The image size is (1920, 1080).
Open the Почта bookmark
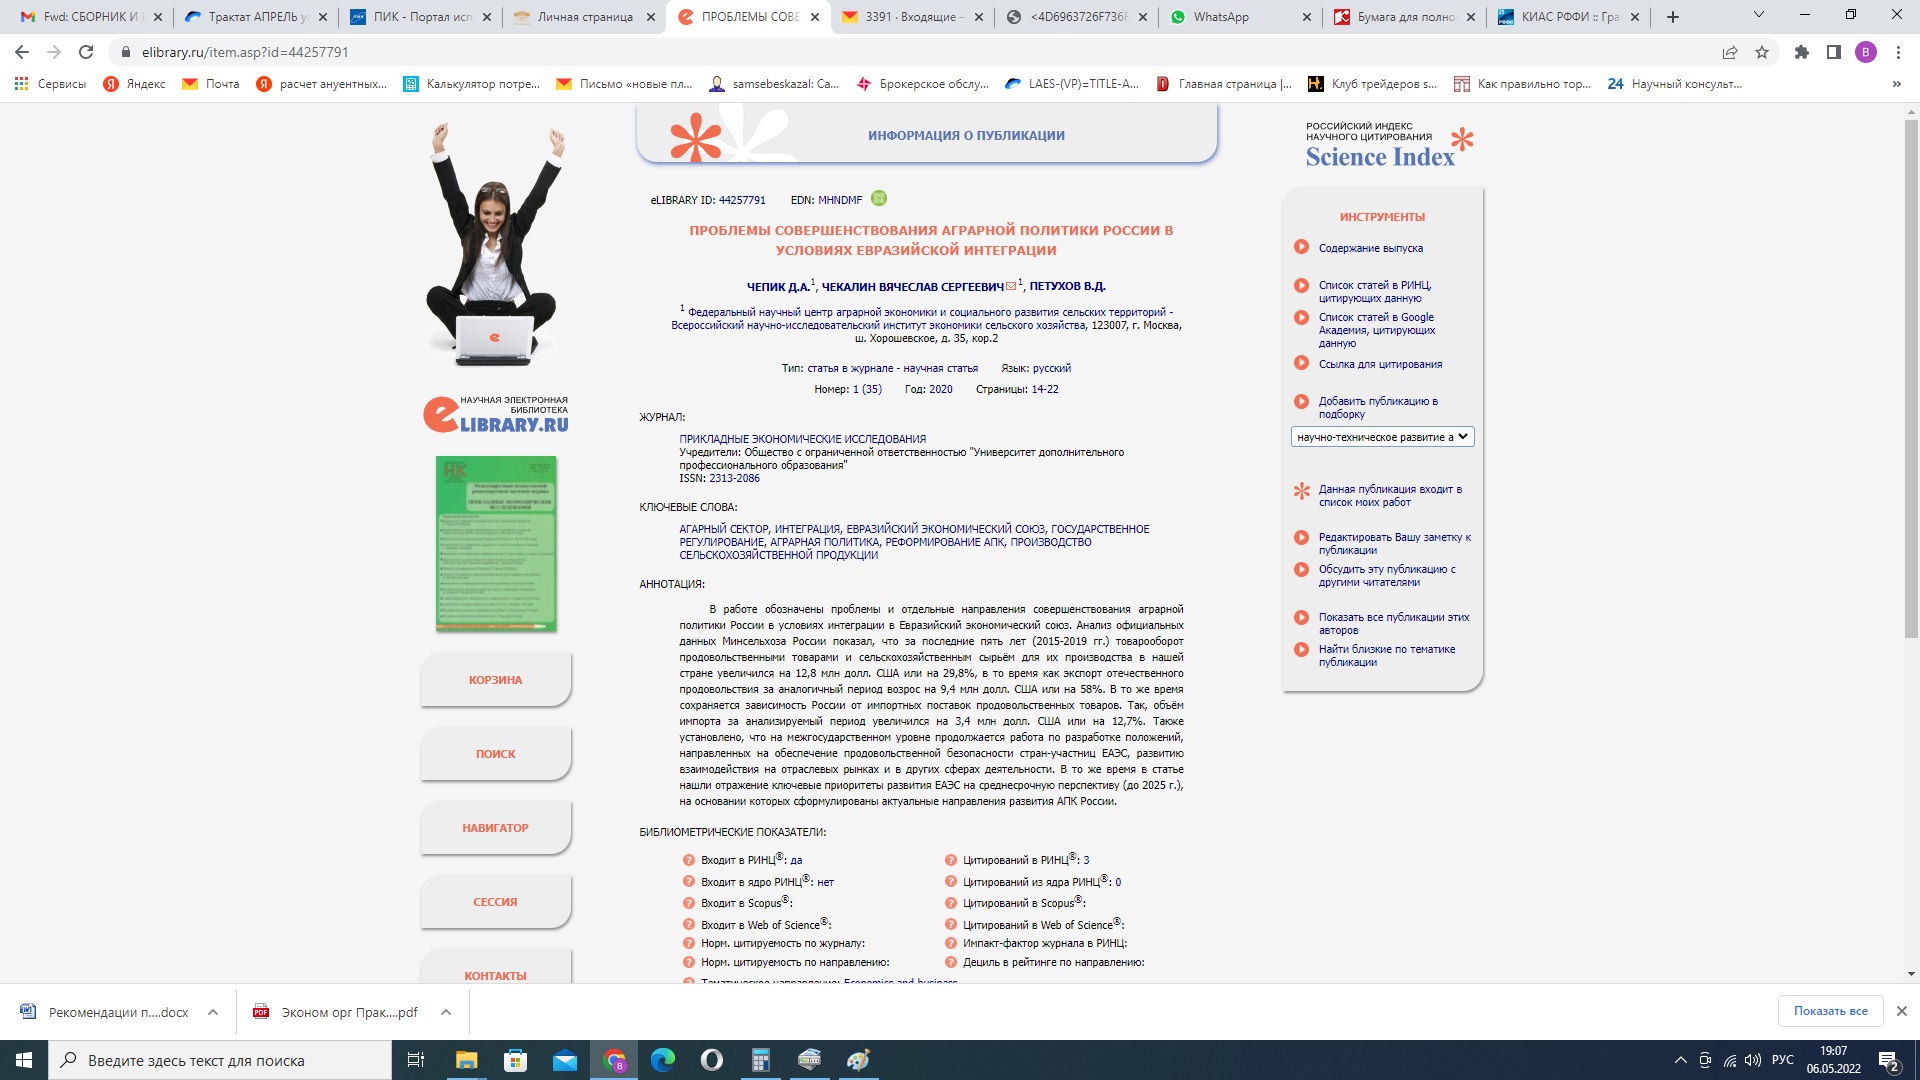(x=211, y=84)
